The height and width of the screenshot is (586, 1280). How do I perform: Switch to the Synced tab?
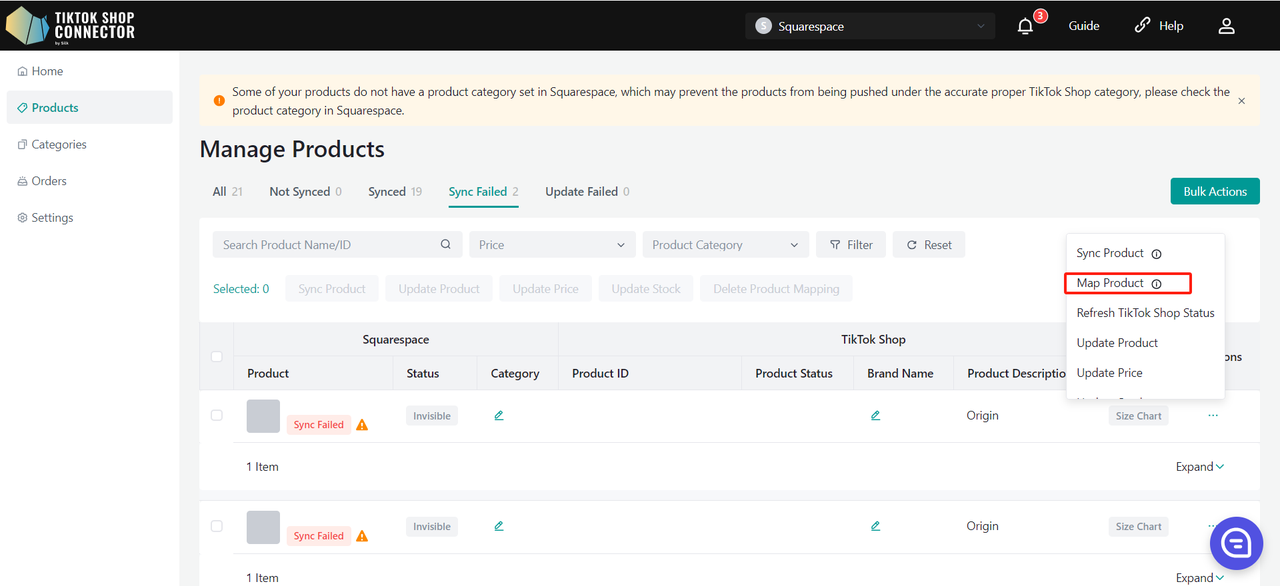[395, 191]
